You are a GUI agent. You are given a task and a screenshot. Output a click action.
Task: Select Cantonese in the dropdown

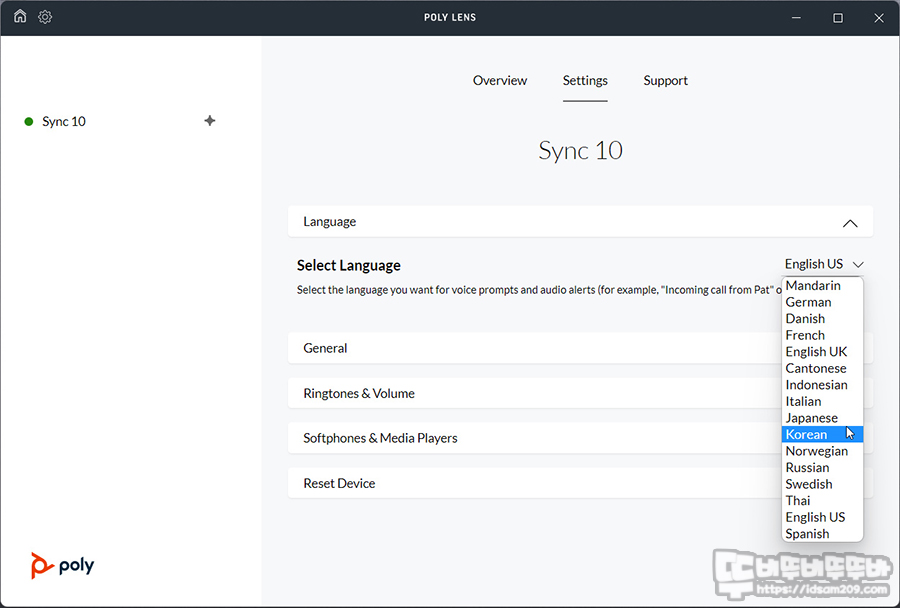(823, 368)
